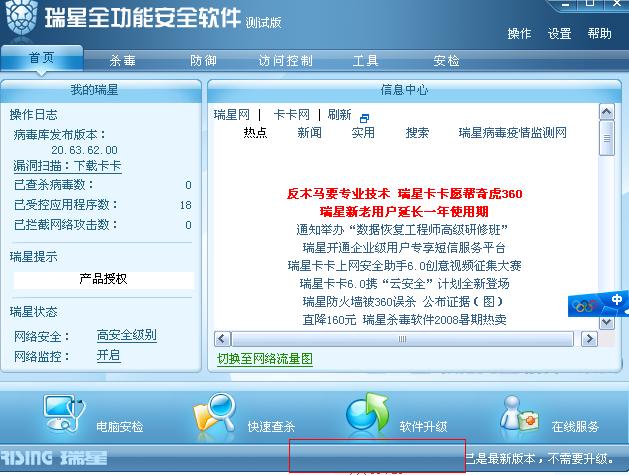The height and width of the screenshot is (475, 629).
Task: Select the 工具 tab
Action: click(x=365, y=61)
